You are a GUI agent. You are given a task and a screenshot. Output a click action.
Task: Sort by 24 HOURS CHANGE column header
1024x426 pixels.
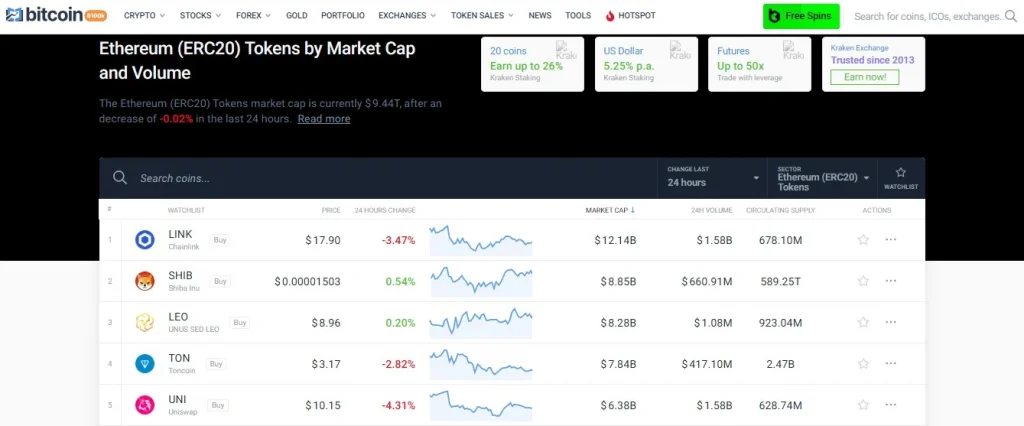coord(385,210)
